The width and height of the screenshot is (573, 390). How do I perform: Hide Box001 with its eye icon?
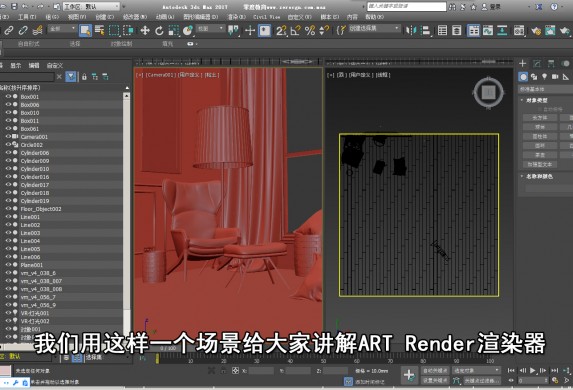click(x=8, y=96)
